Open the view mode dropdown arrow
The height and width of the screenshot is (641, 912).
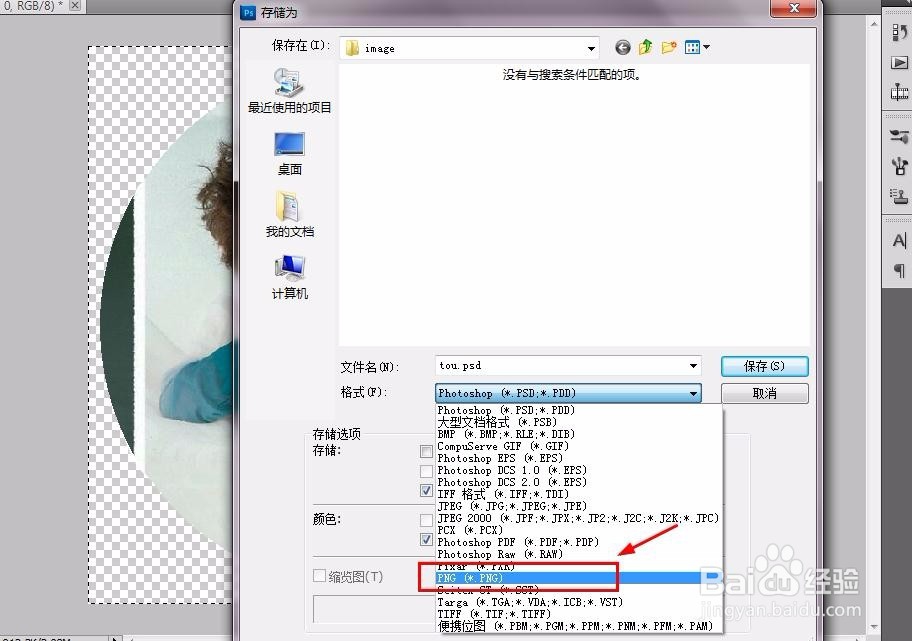(x=707, y=46)
